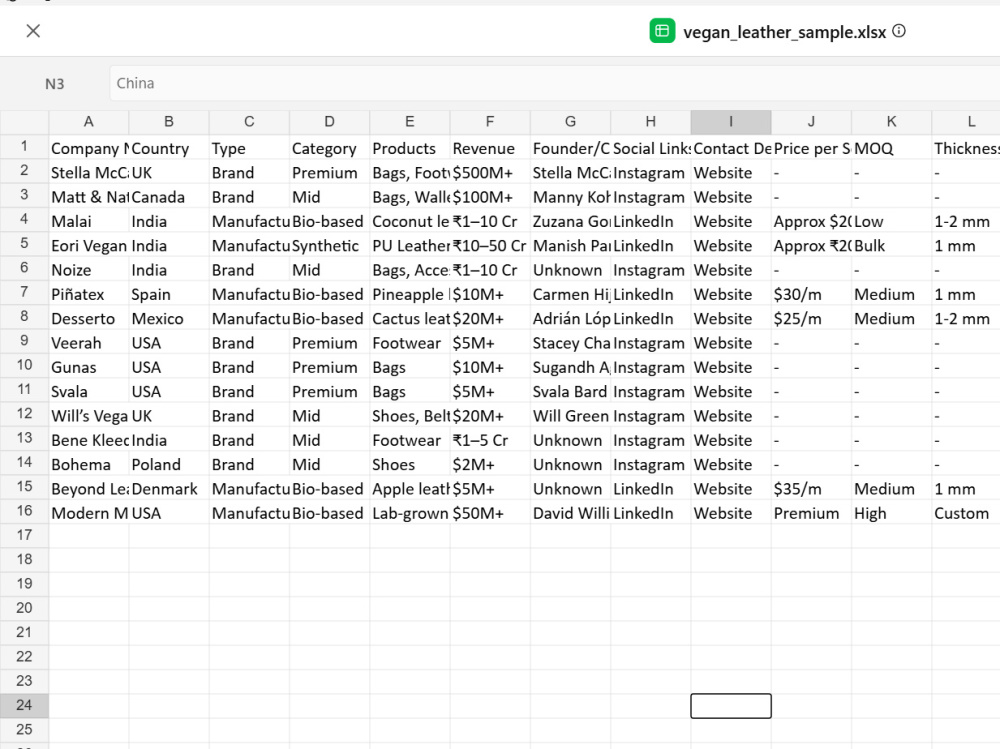Click the Synthetic category cell

point(330,246)
